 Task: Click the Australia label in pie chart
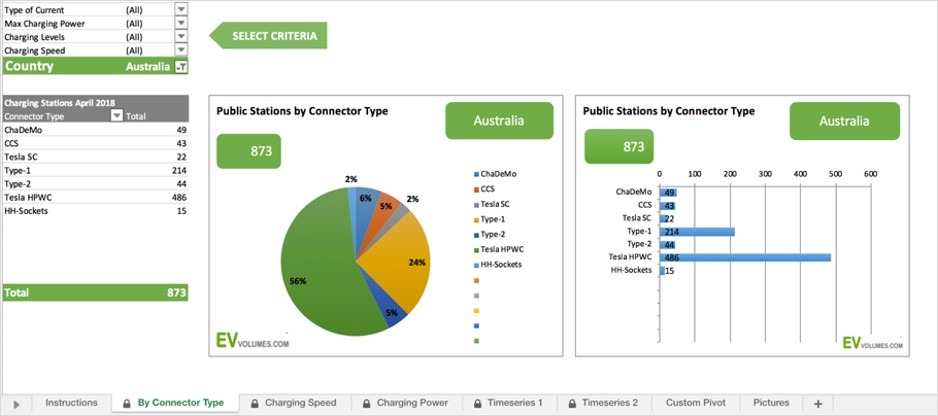point(498,121)
